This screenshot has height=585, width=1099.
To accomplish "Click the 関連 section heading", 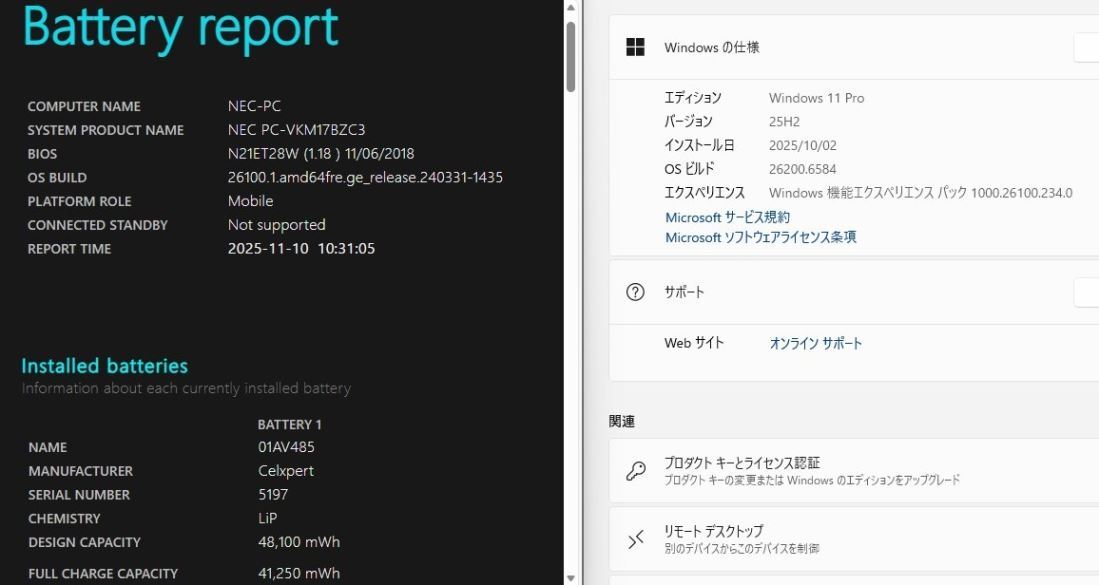I will (623, 421).
